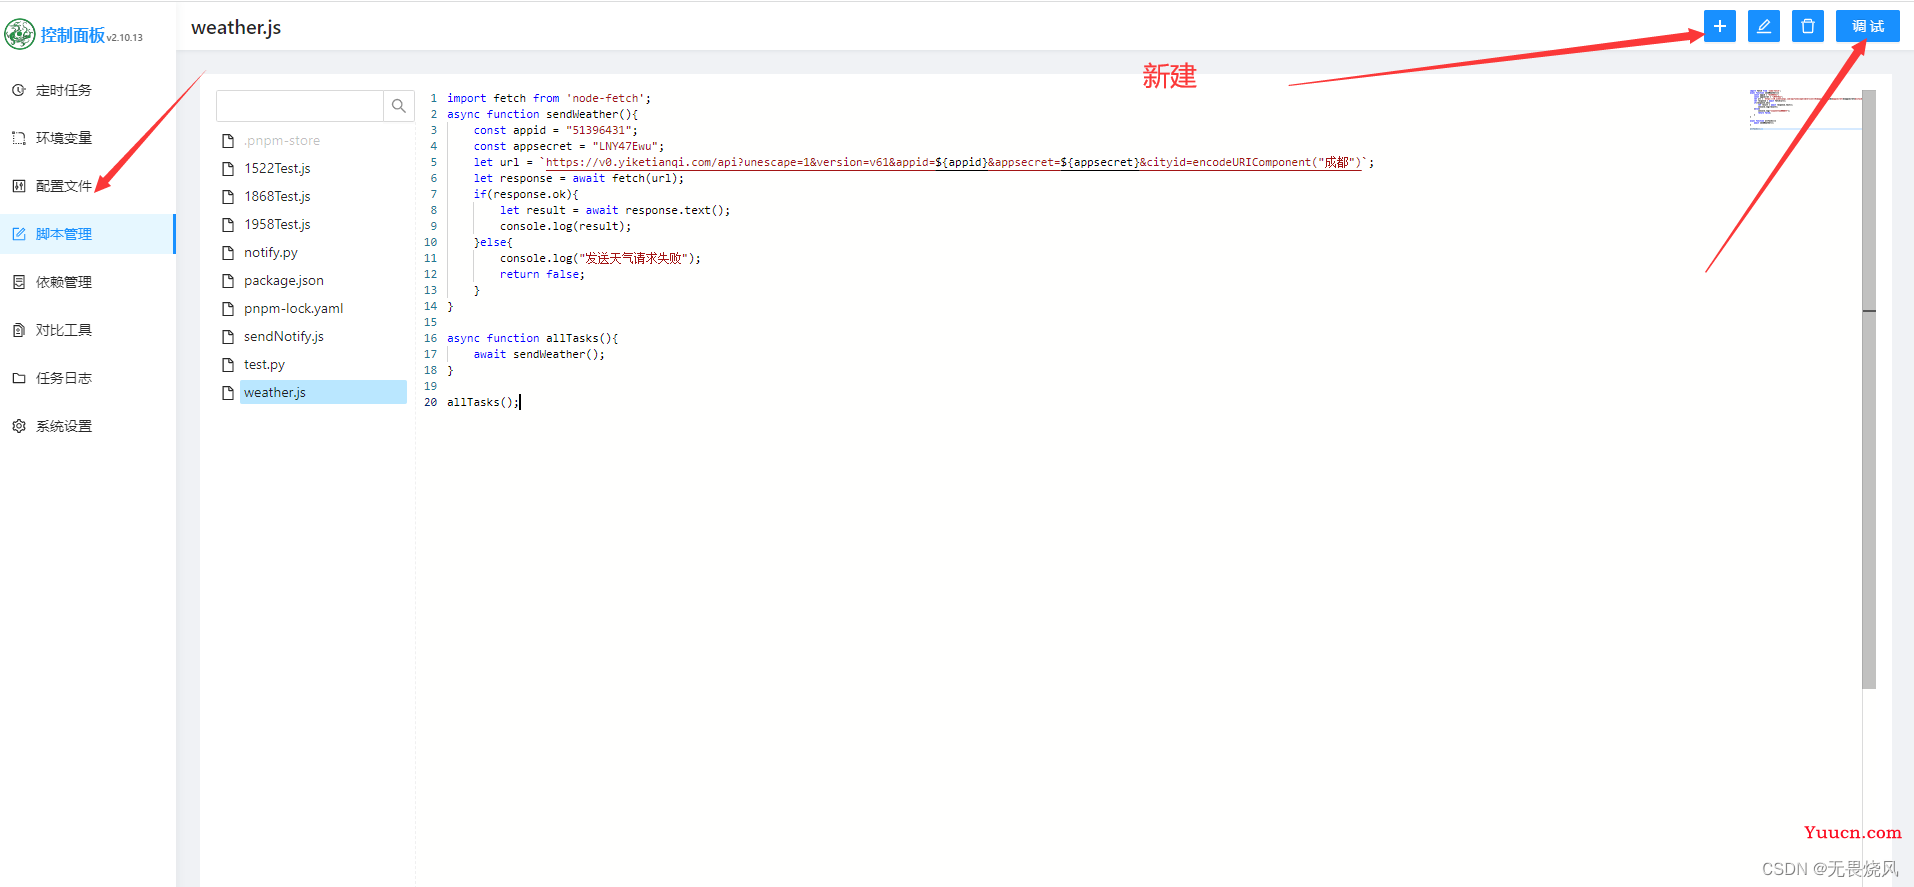Click the edit icon beside 脚本管理
1914x887 pixels.
pos(19,234)
